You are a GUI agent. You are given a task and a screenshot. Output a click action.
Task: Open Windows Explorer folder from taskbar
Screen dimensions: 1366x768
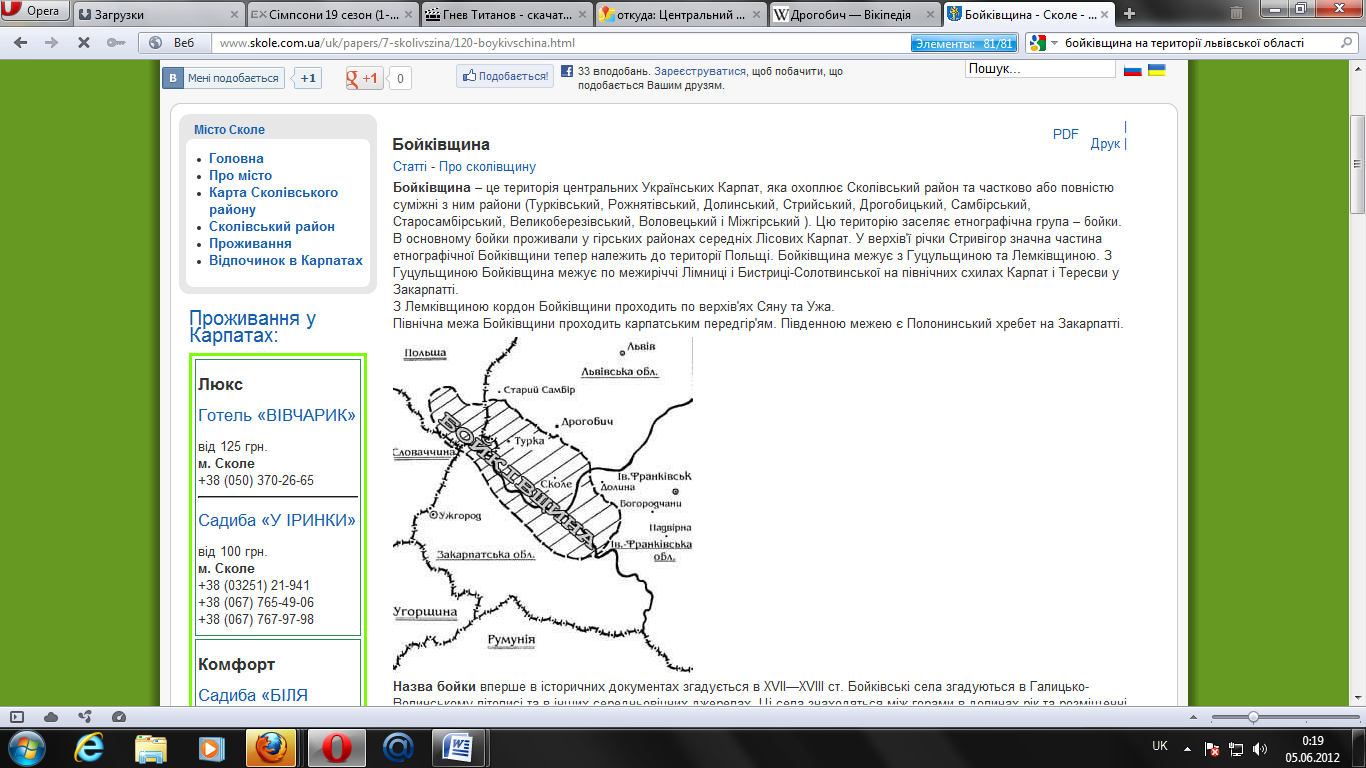(x=149, y=747)
